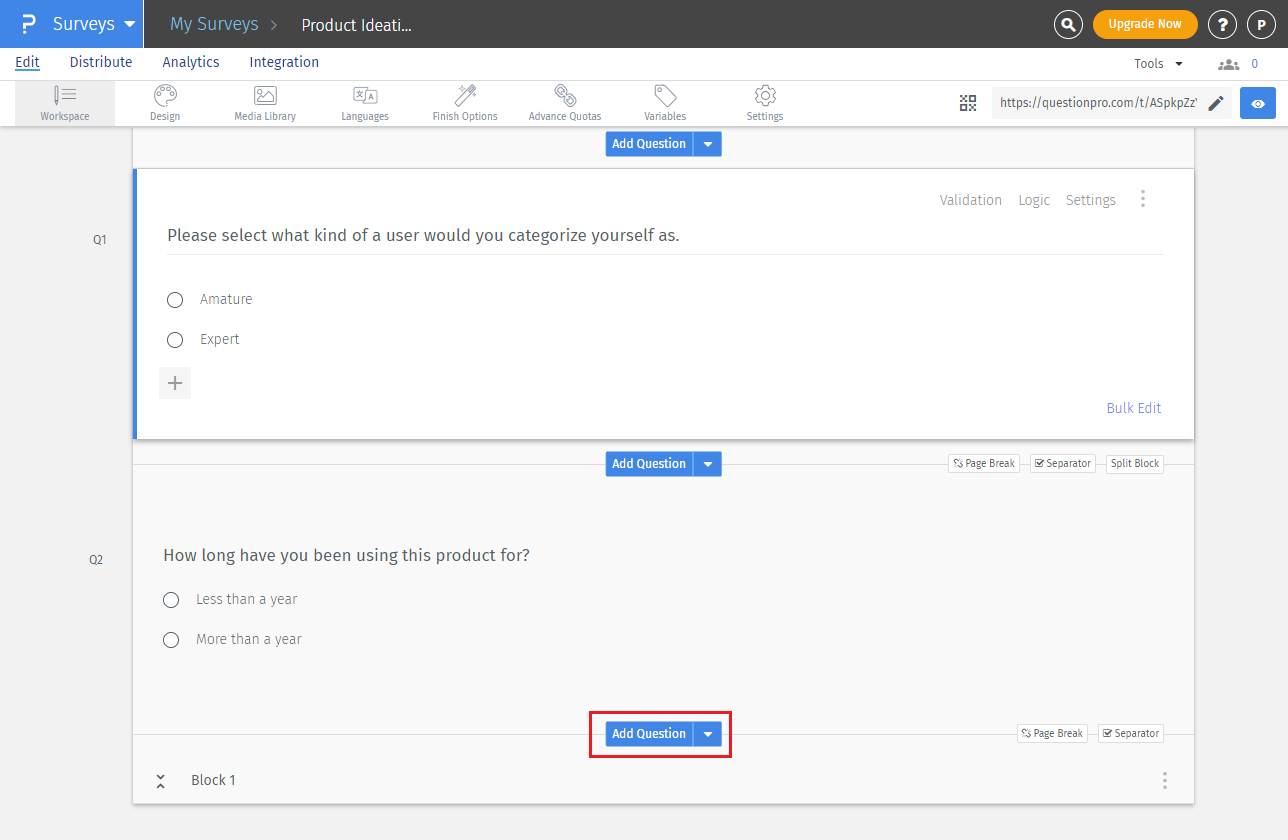The height and width of the screenshot is (840, 1288).
Task: Click the Bulk Edit link
Action: point(1134,408)
